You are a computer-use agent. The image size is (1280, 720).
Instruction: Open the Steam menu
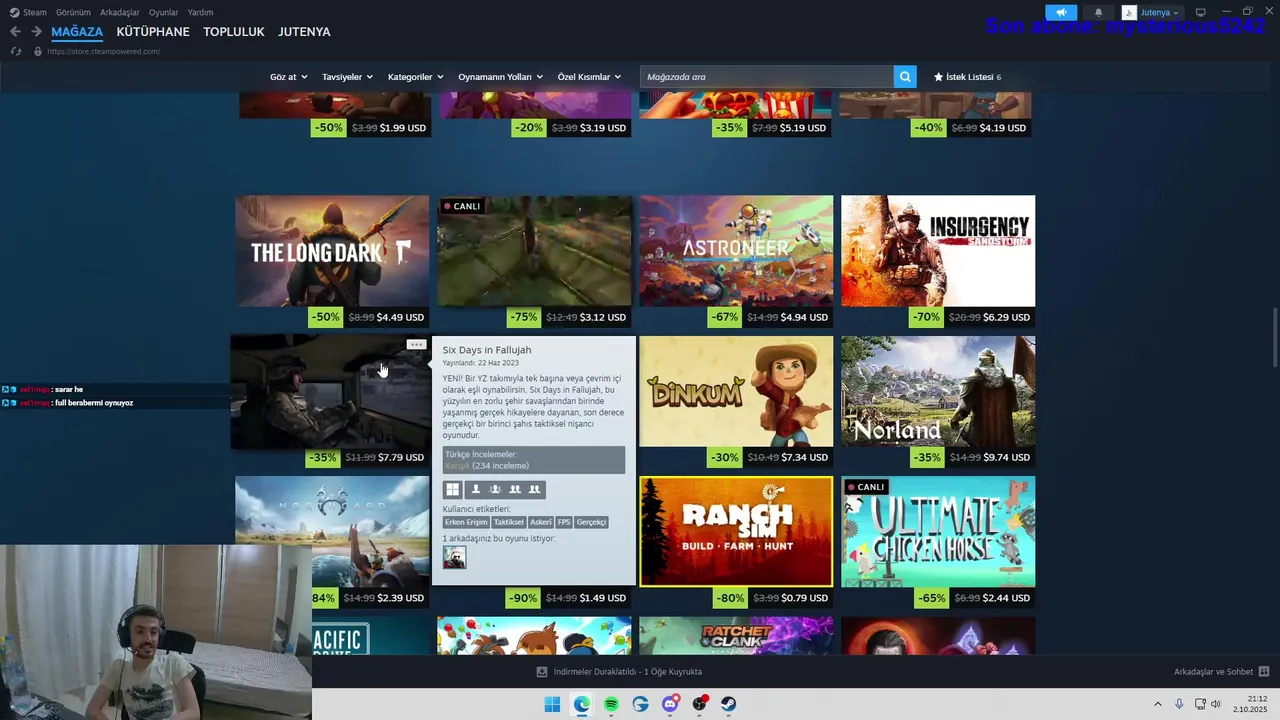tap(29, 13)
